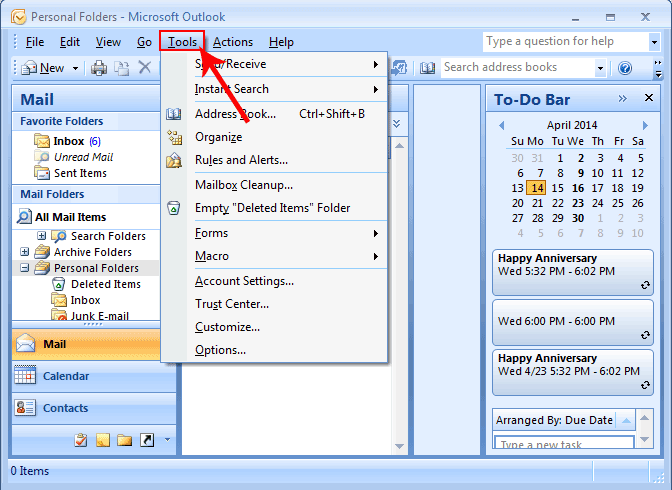Click the Search address books field
Screen dimensions: 672x490
point(518,68)
